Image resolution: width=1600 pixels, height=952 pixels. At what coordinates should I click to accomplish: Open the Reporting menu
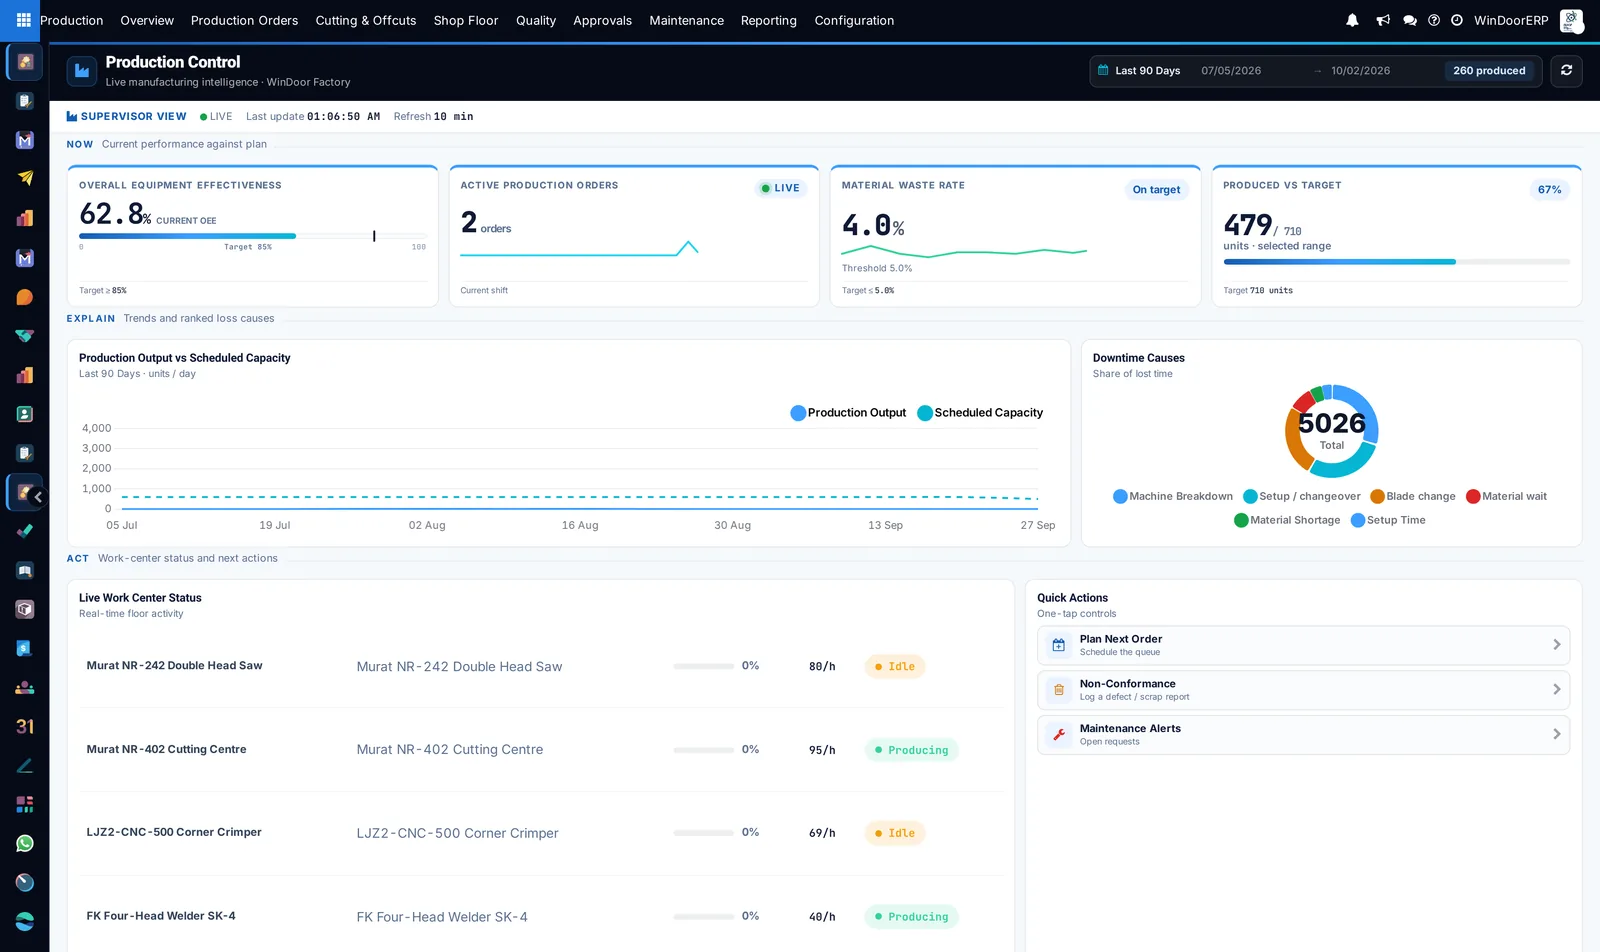point(769,20)
